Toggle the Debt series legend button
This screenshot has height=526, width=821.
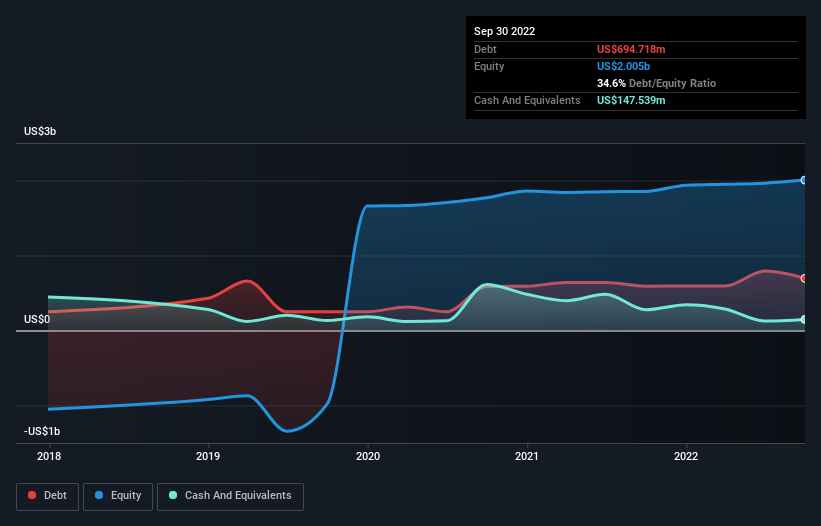(x=48, y=496)
